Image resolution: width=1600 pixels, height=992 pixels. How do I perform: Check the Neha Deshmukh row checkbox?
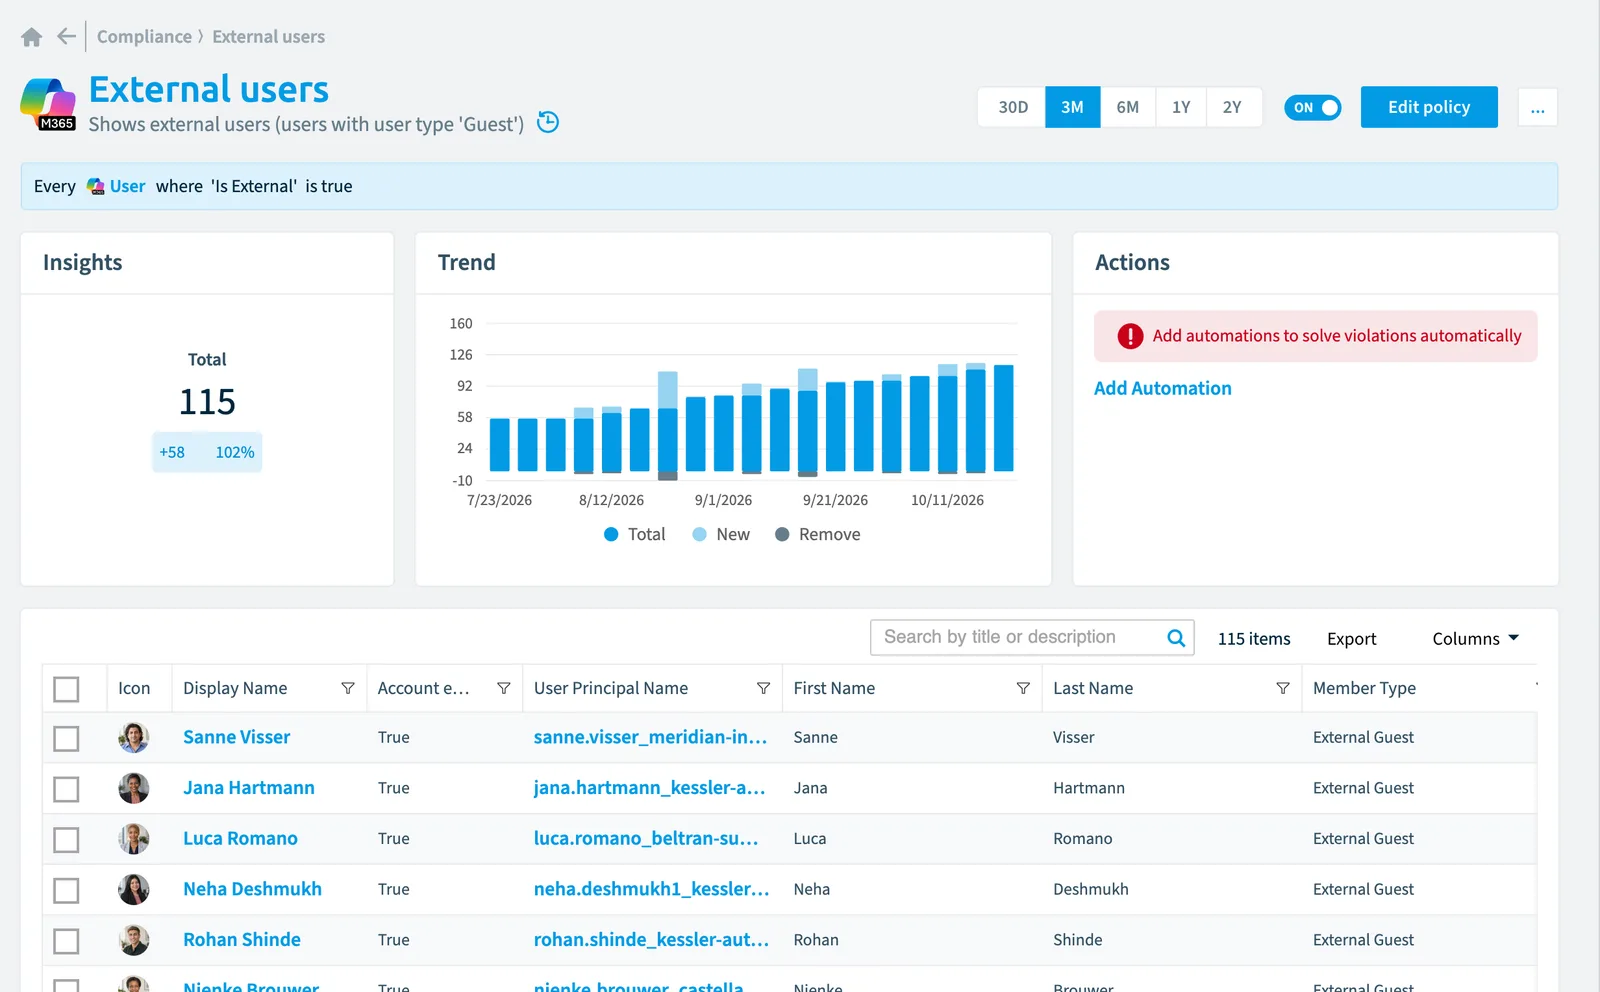[66, 890]
